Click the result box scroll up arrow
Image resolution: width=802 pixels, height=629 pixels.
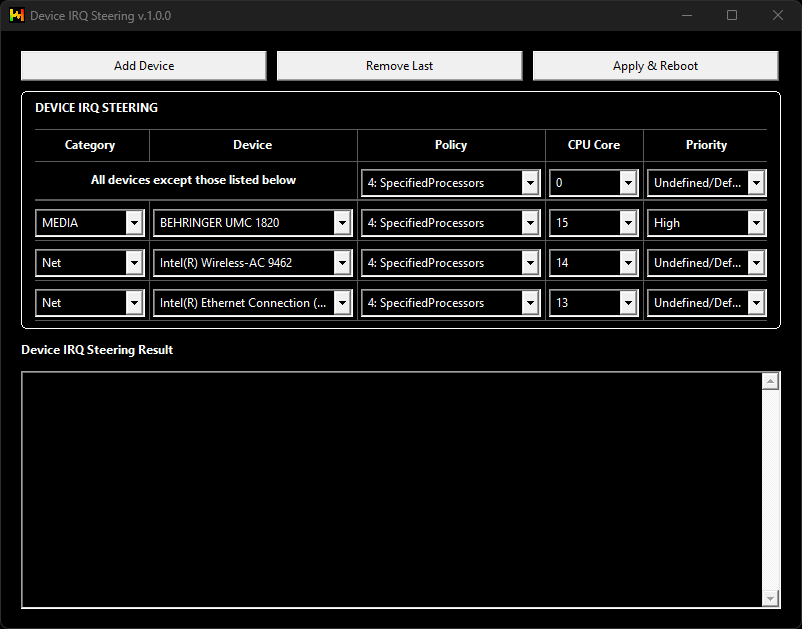(x=770, y=381)
